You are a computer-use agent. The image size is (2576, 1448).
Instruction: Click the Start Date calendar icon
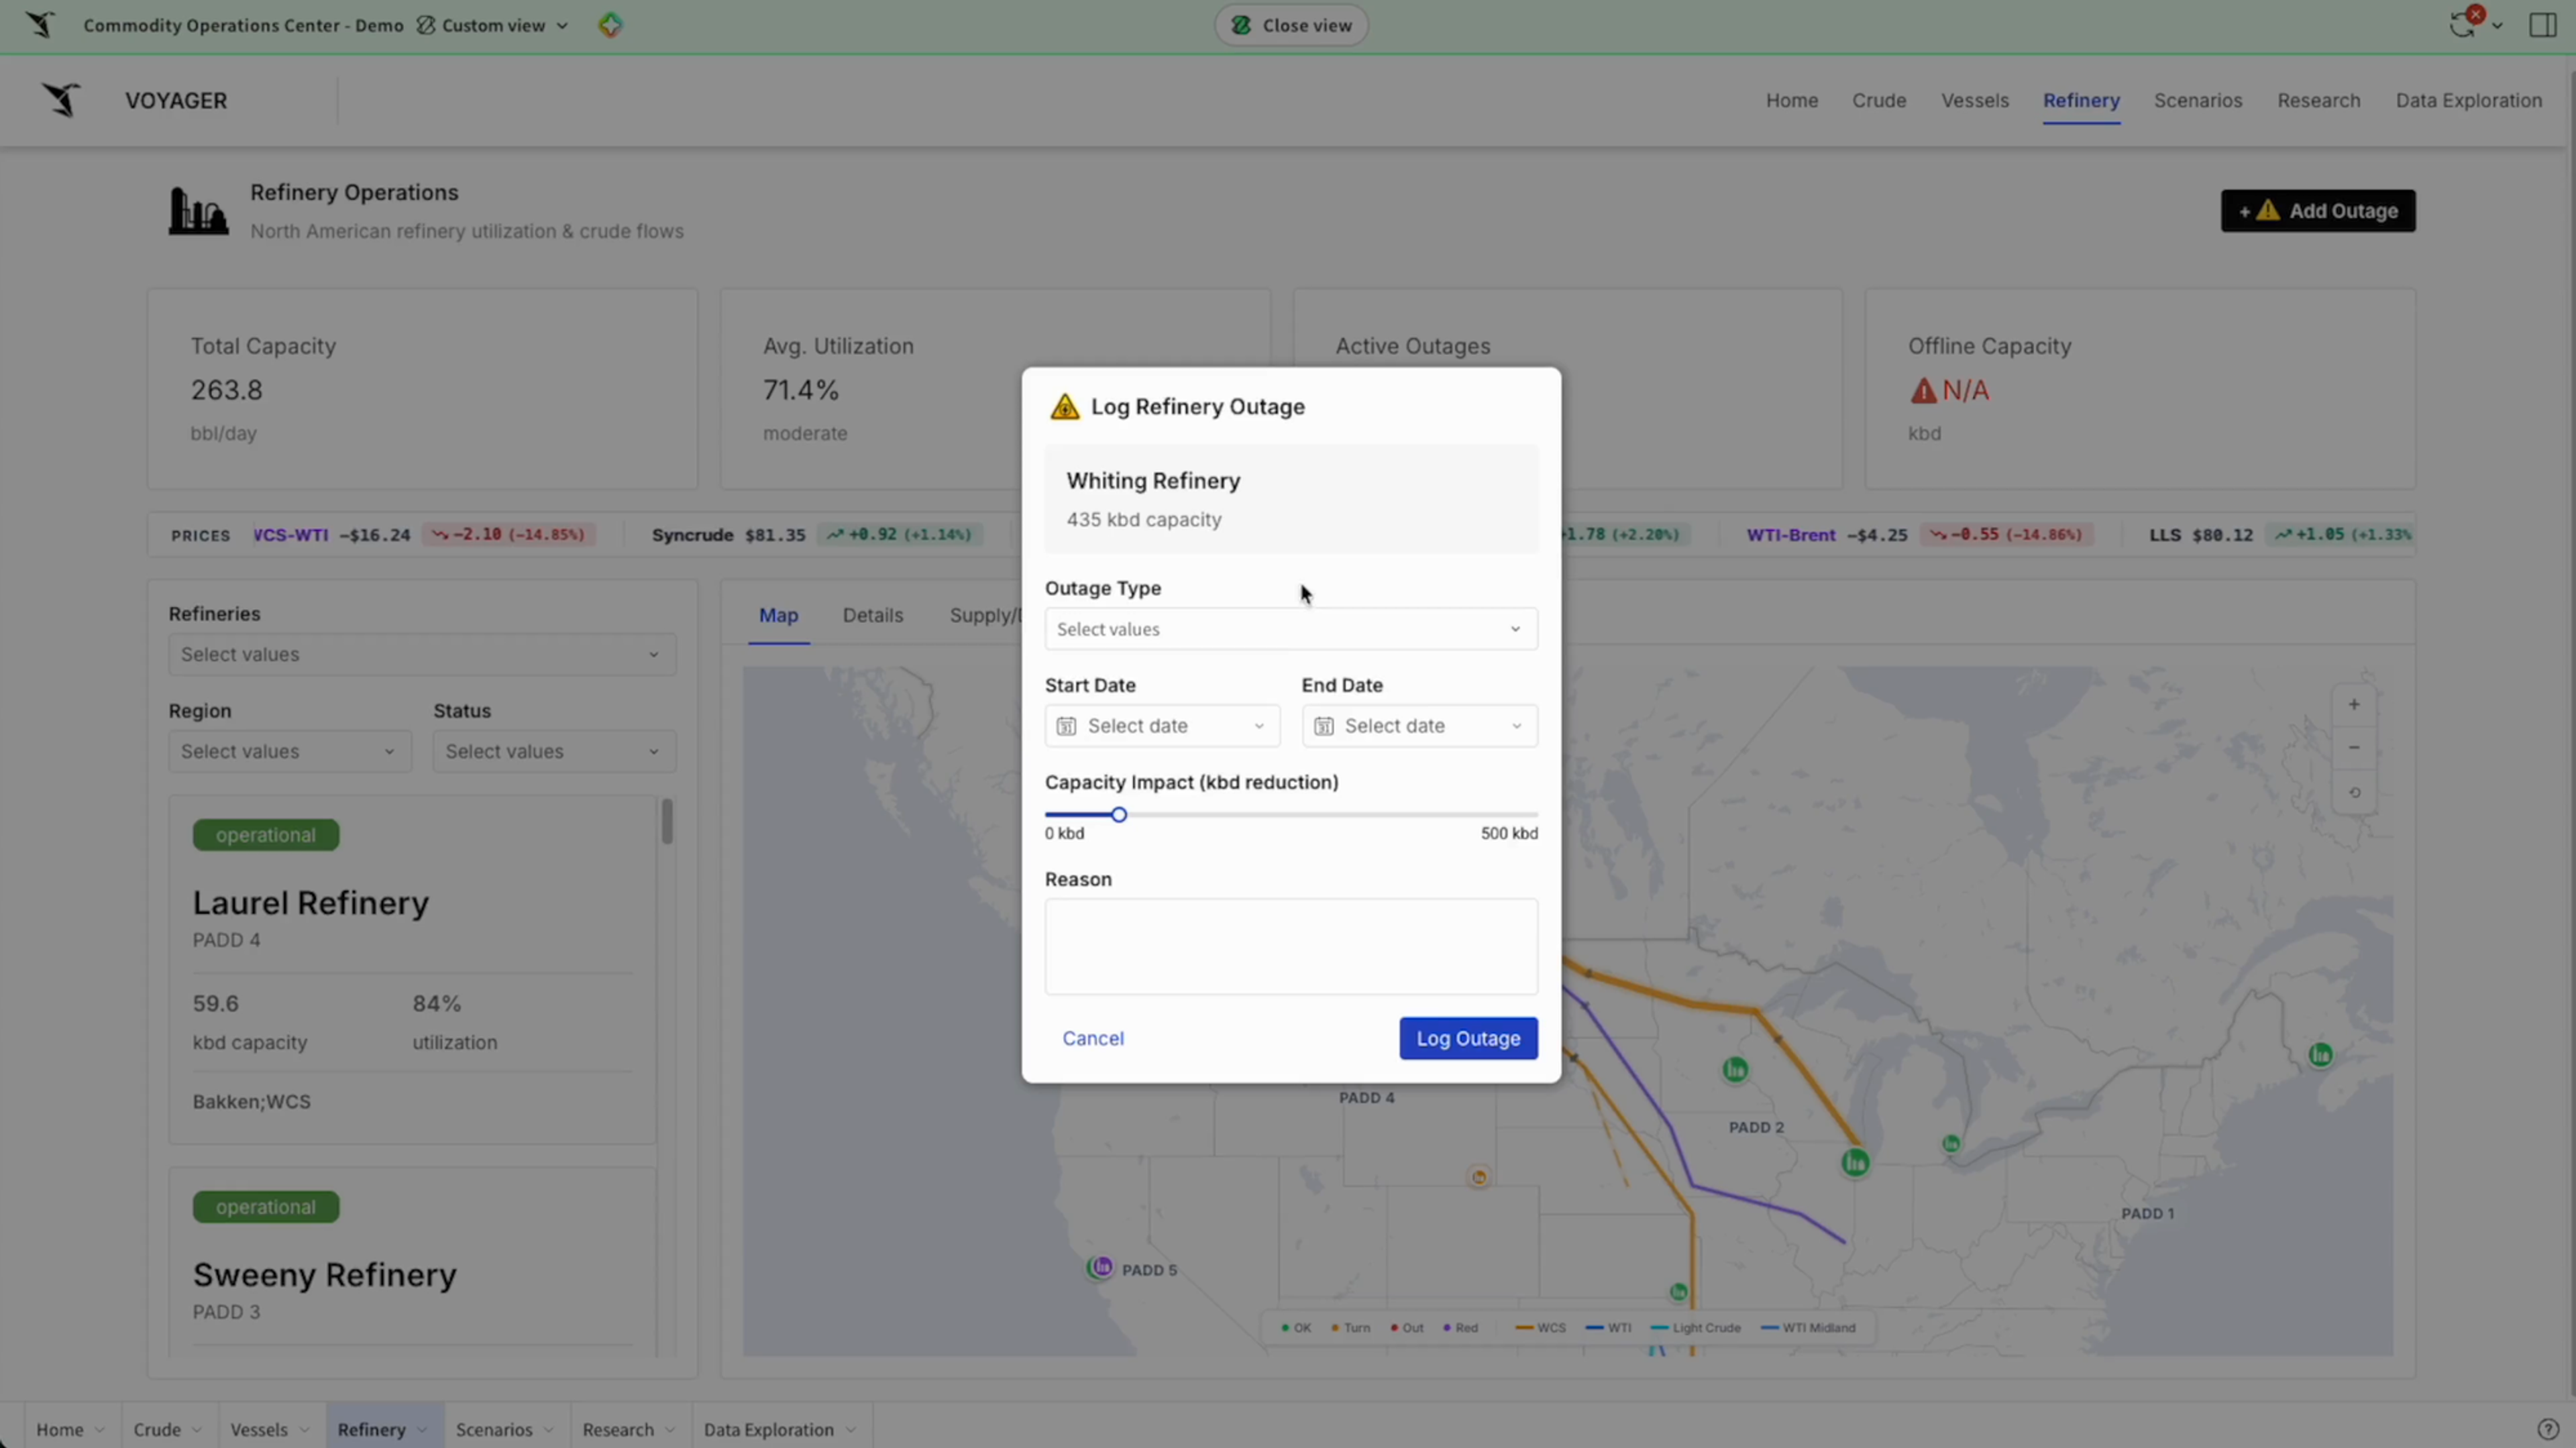point(1066,726)
